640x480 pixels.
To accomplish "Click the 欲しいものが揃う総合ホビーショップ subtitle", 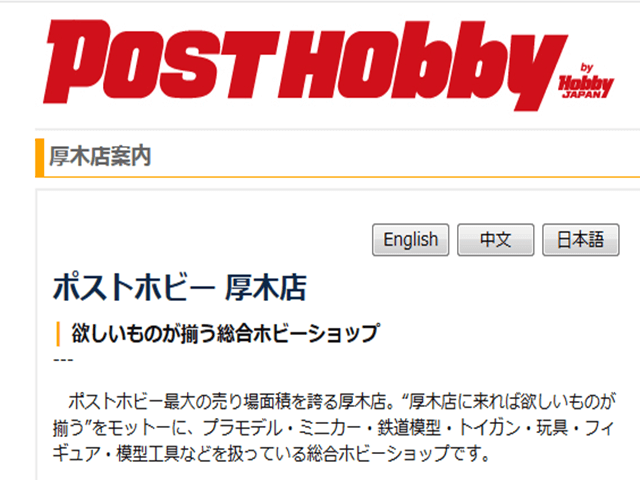I will [x=225, y=333].
